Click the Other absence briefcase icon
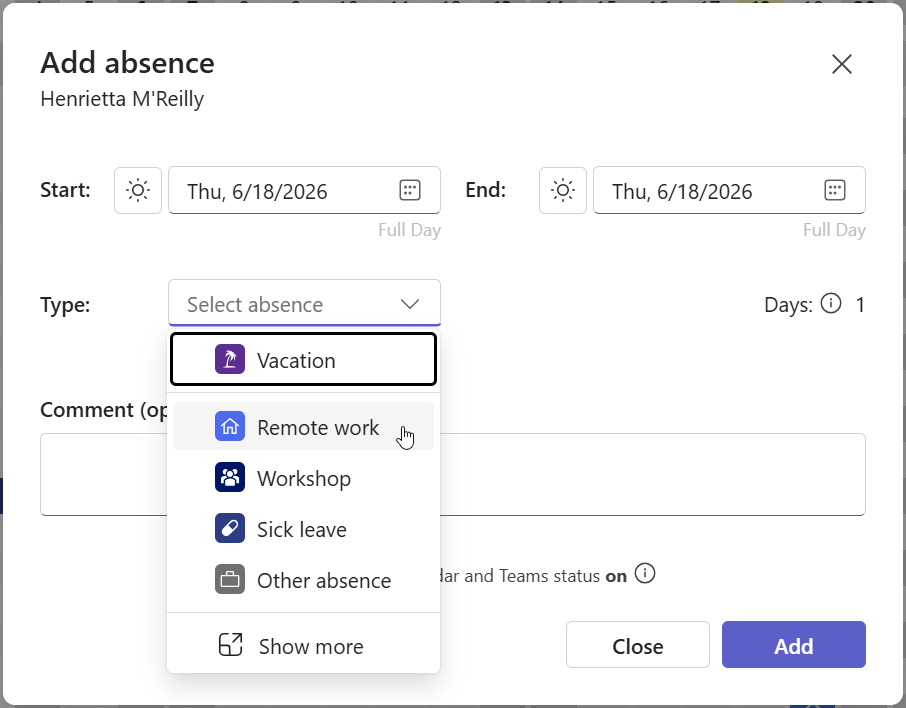 coord(230,579)
